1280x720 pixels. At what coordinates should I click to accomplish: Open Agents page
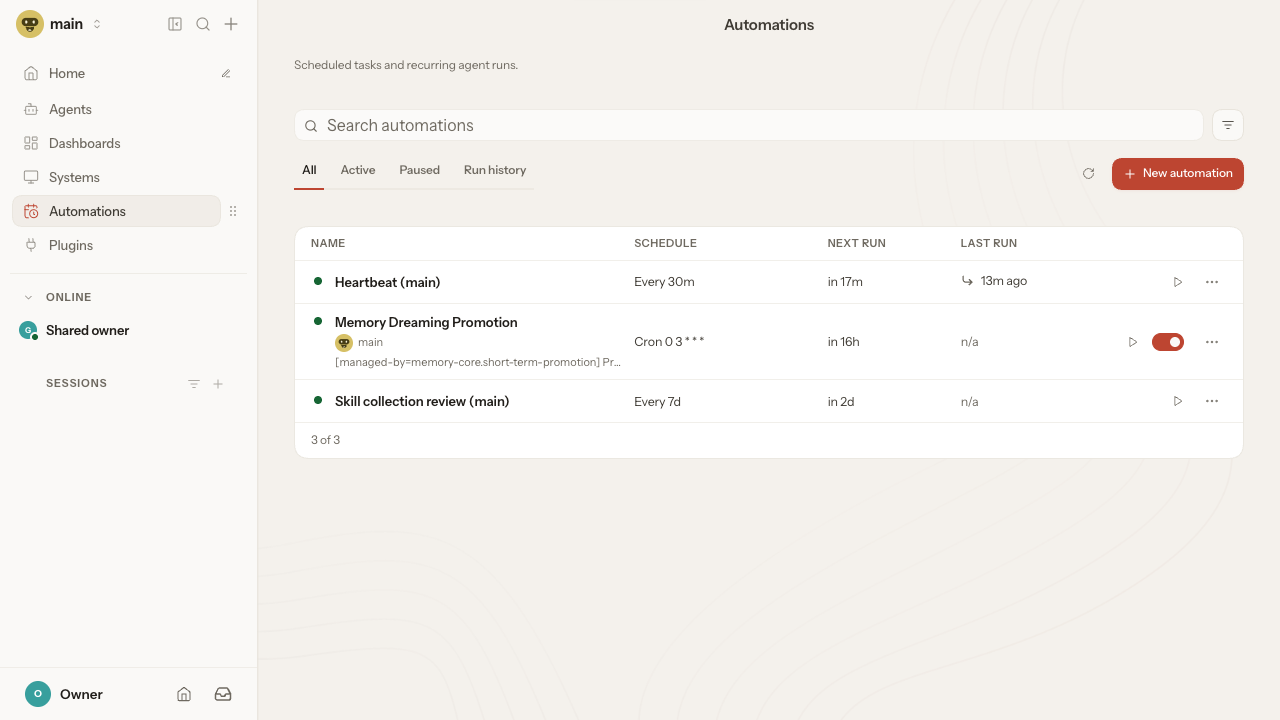116,109
